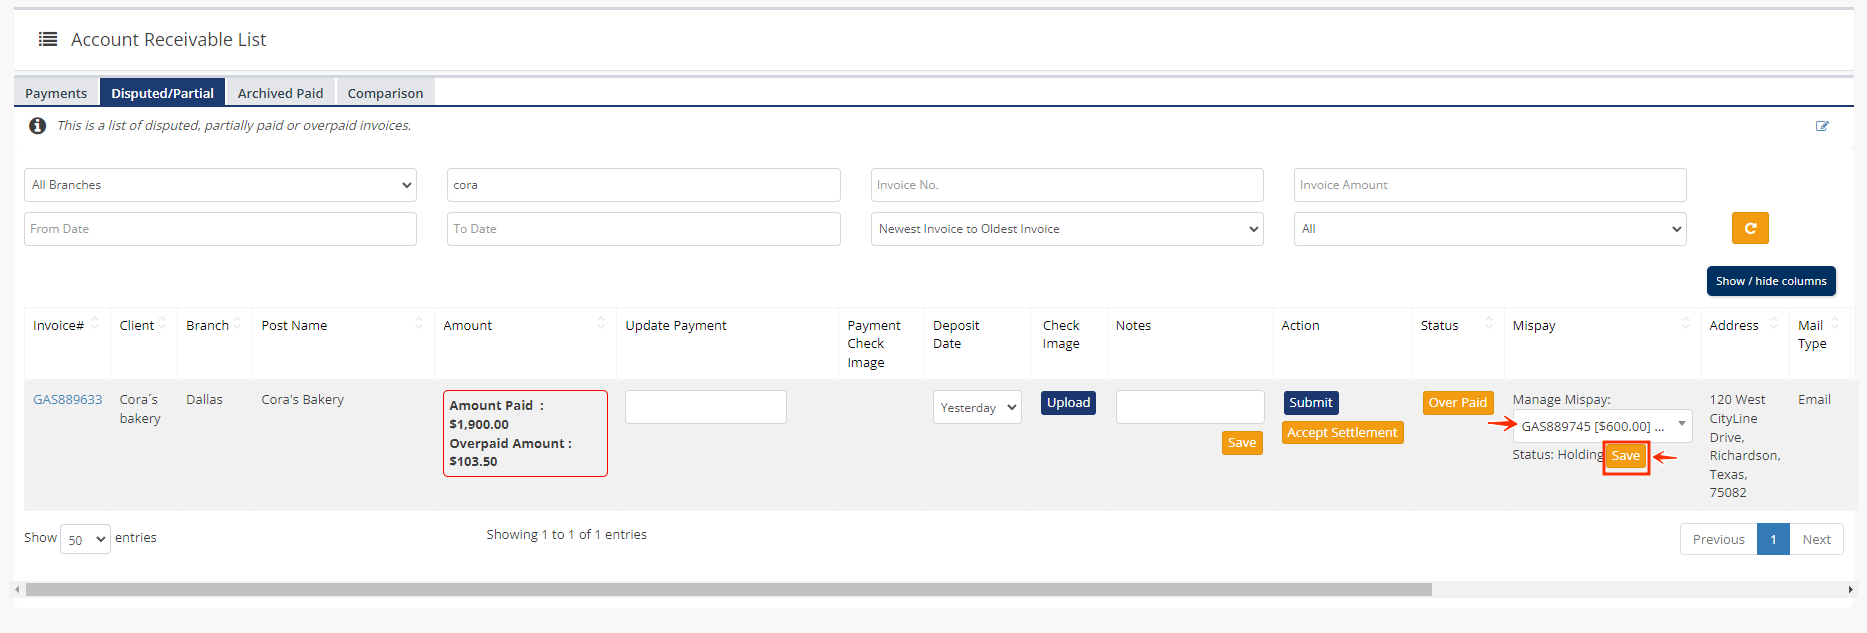The height and width of the screenshot is (633, 1867).
Task: Open the All Branches dropdown
Action: pyautogui.click(x=220, y=185)
